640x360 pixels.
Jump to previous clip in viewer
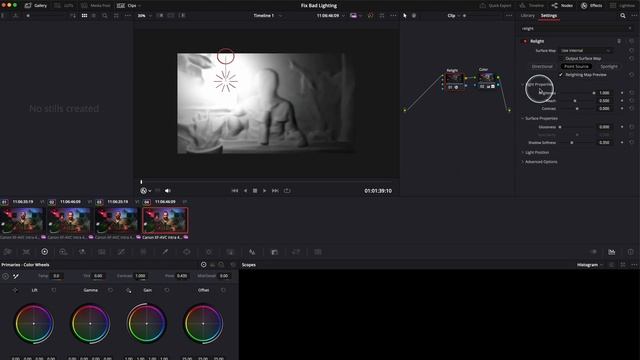(235, 191)
